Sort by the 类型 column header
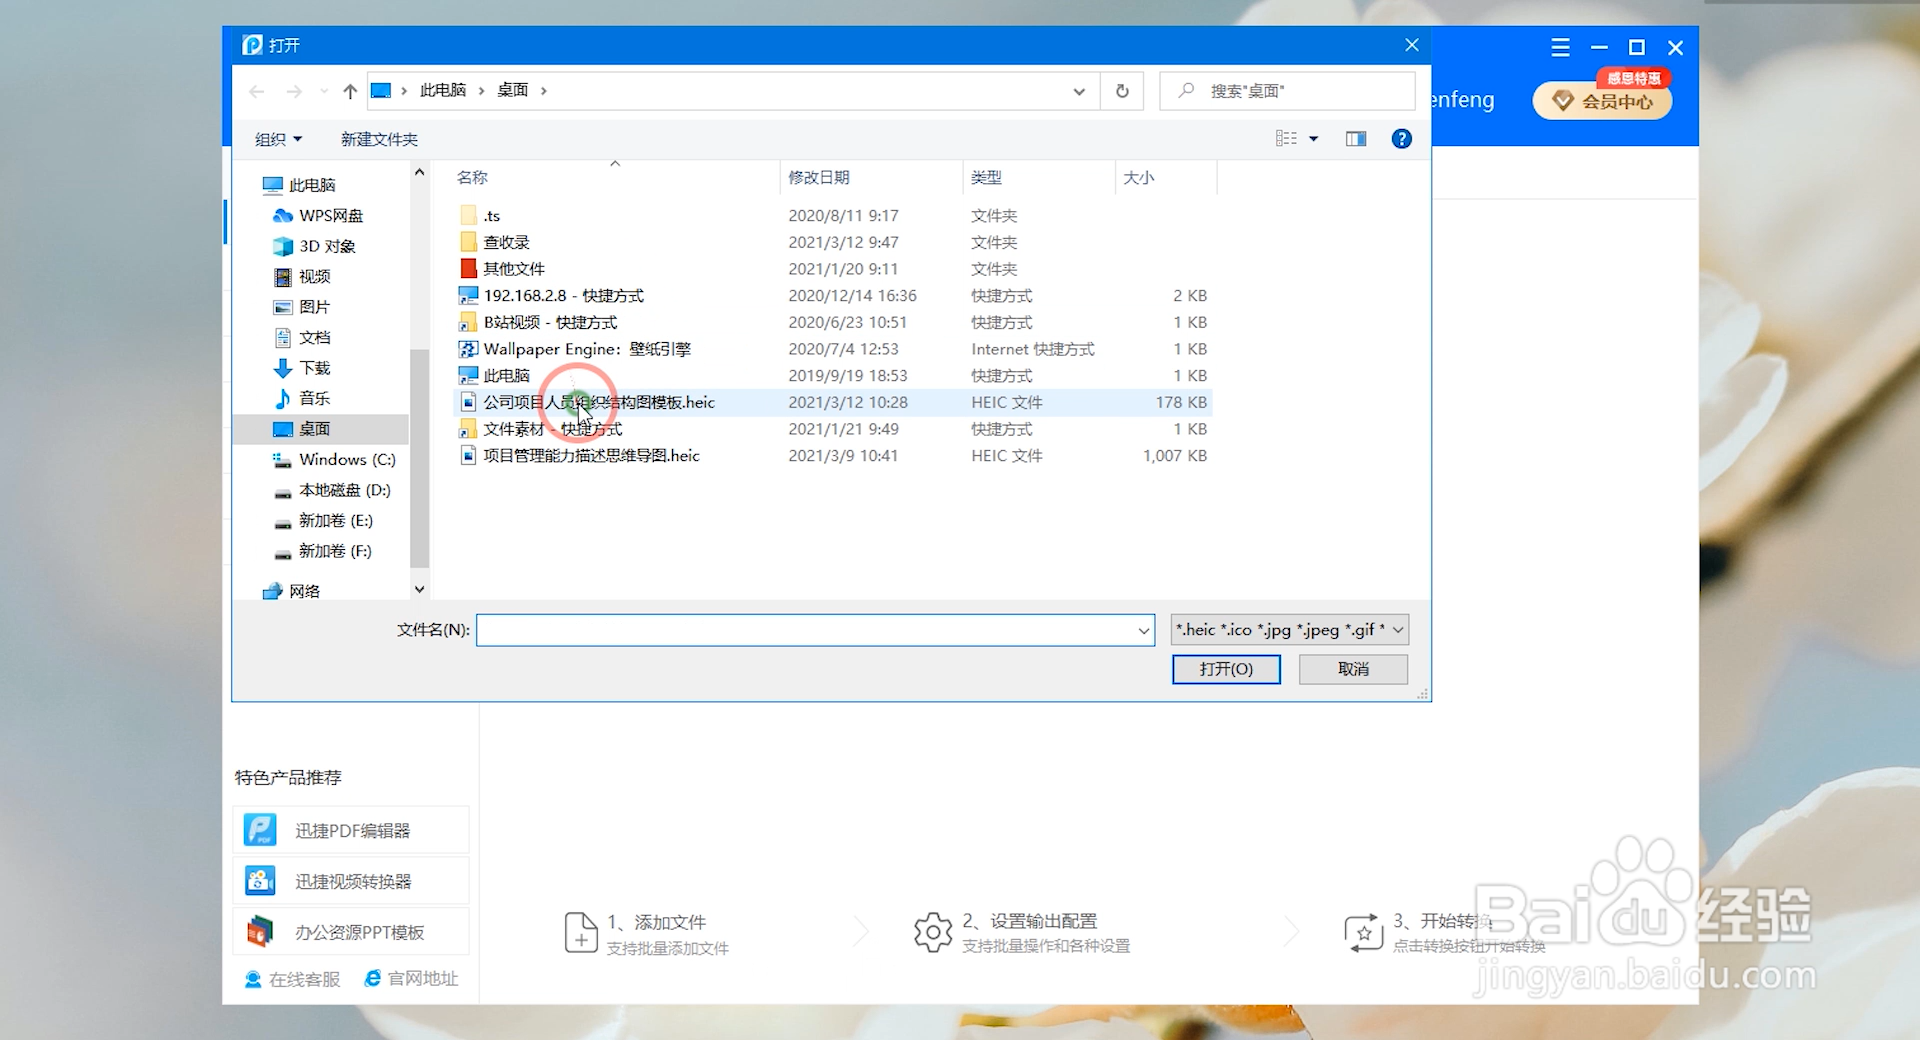 tap(986, 177)
